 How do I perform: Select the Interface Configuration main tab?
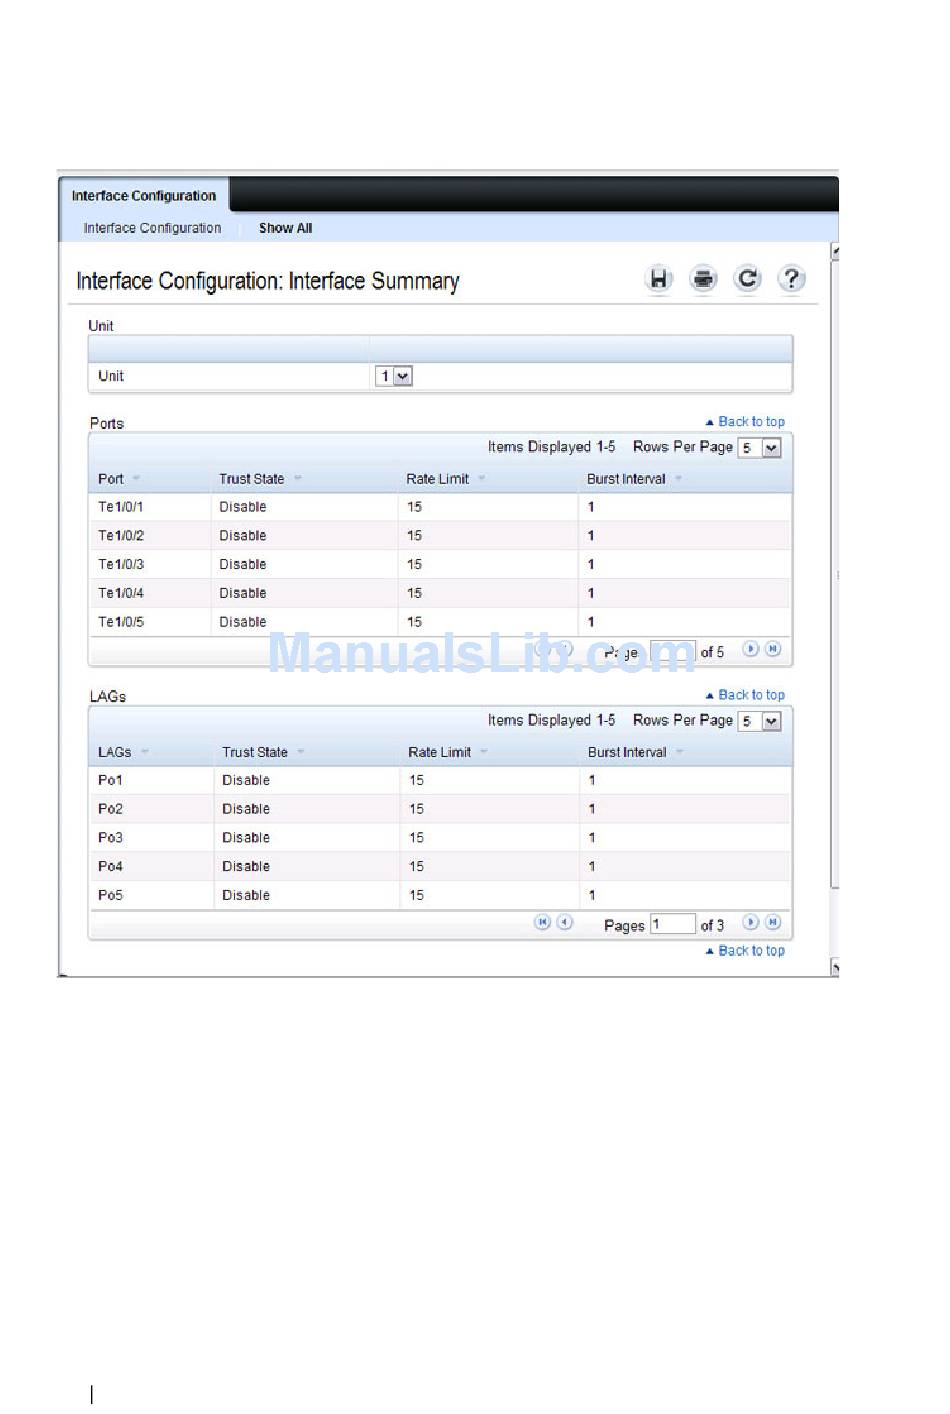click(144, 196)
